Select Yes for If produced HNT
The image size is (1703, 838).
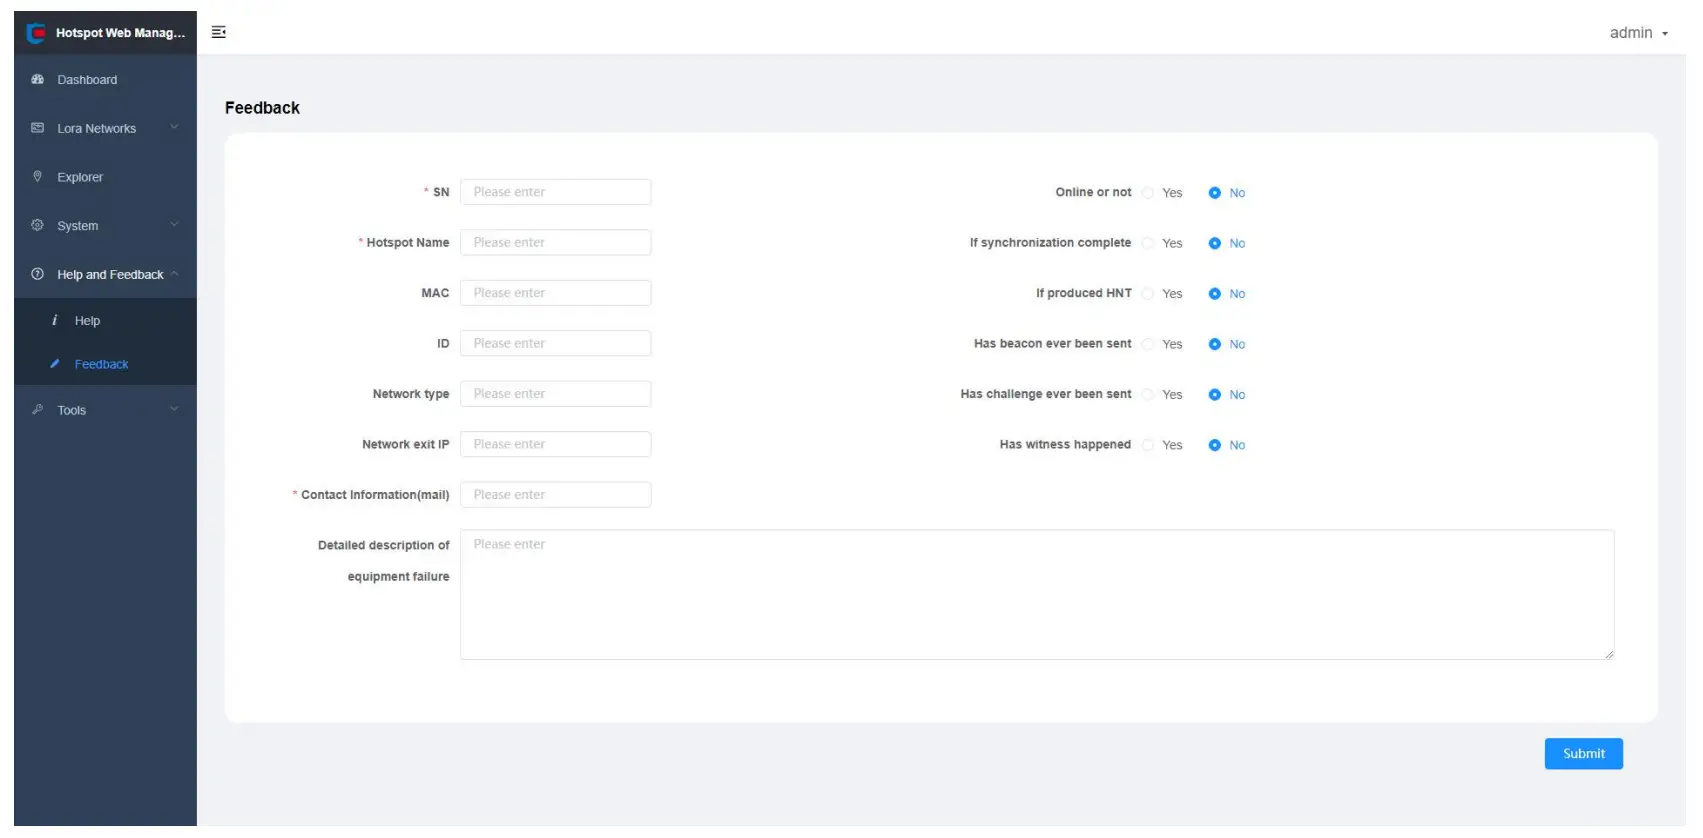1148,294
